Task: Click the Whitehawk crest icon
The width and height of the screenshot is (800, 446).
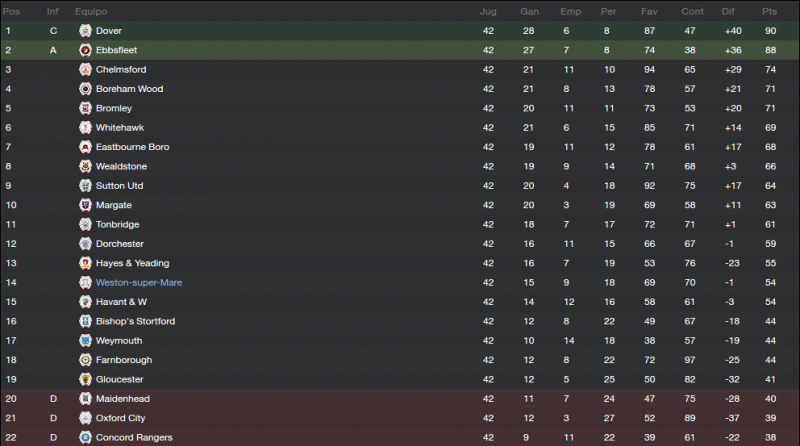Action: click(x=85, y=128)
